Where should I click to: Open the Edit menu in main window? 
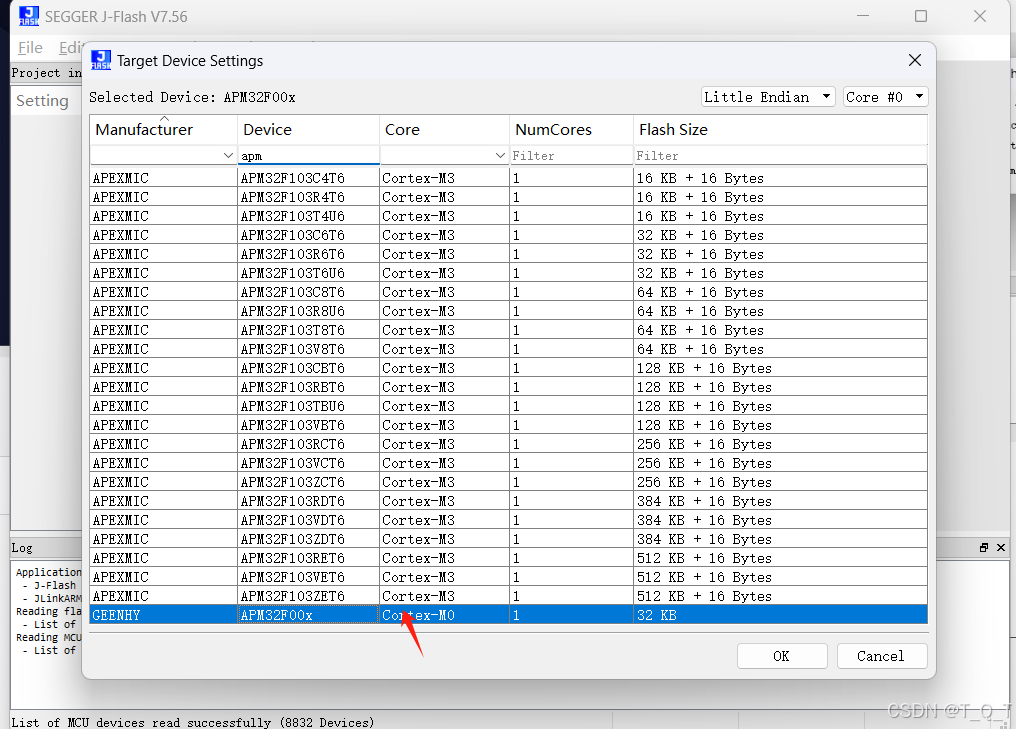coord(70,48)
